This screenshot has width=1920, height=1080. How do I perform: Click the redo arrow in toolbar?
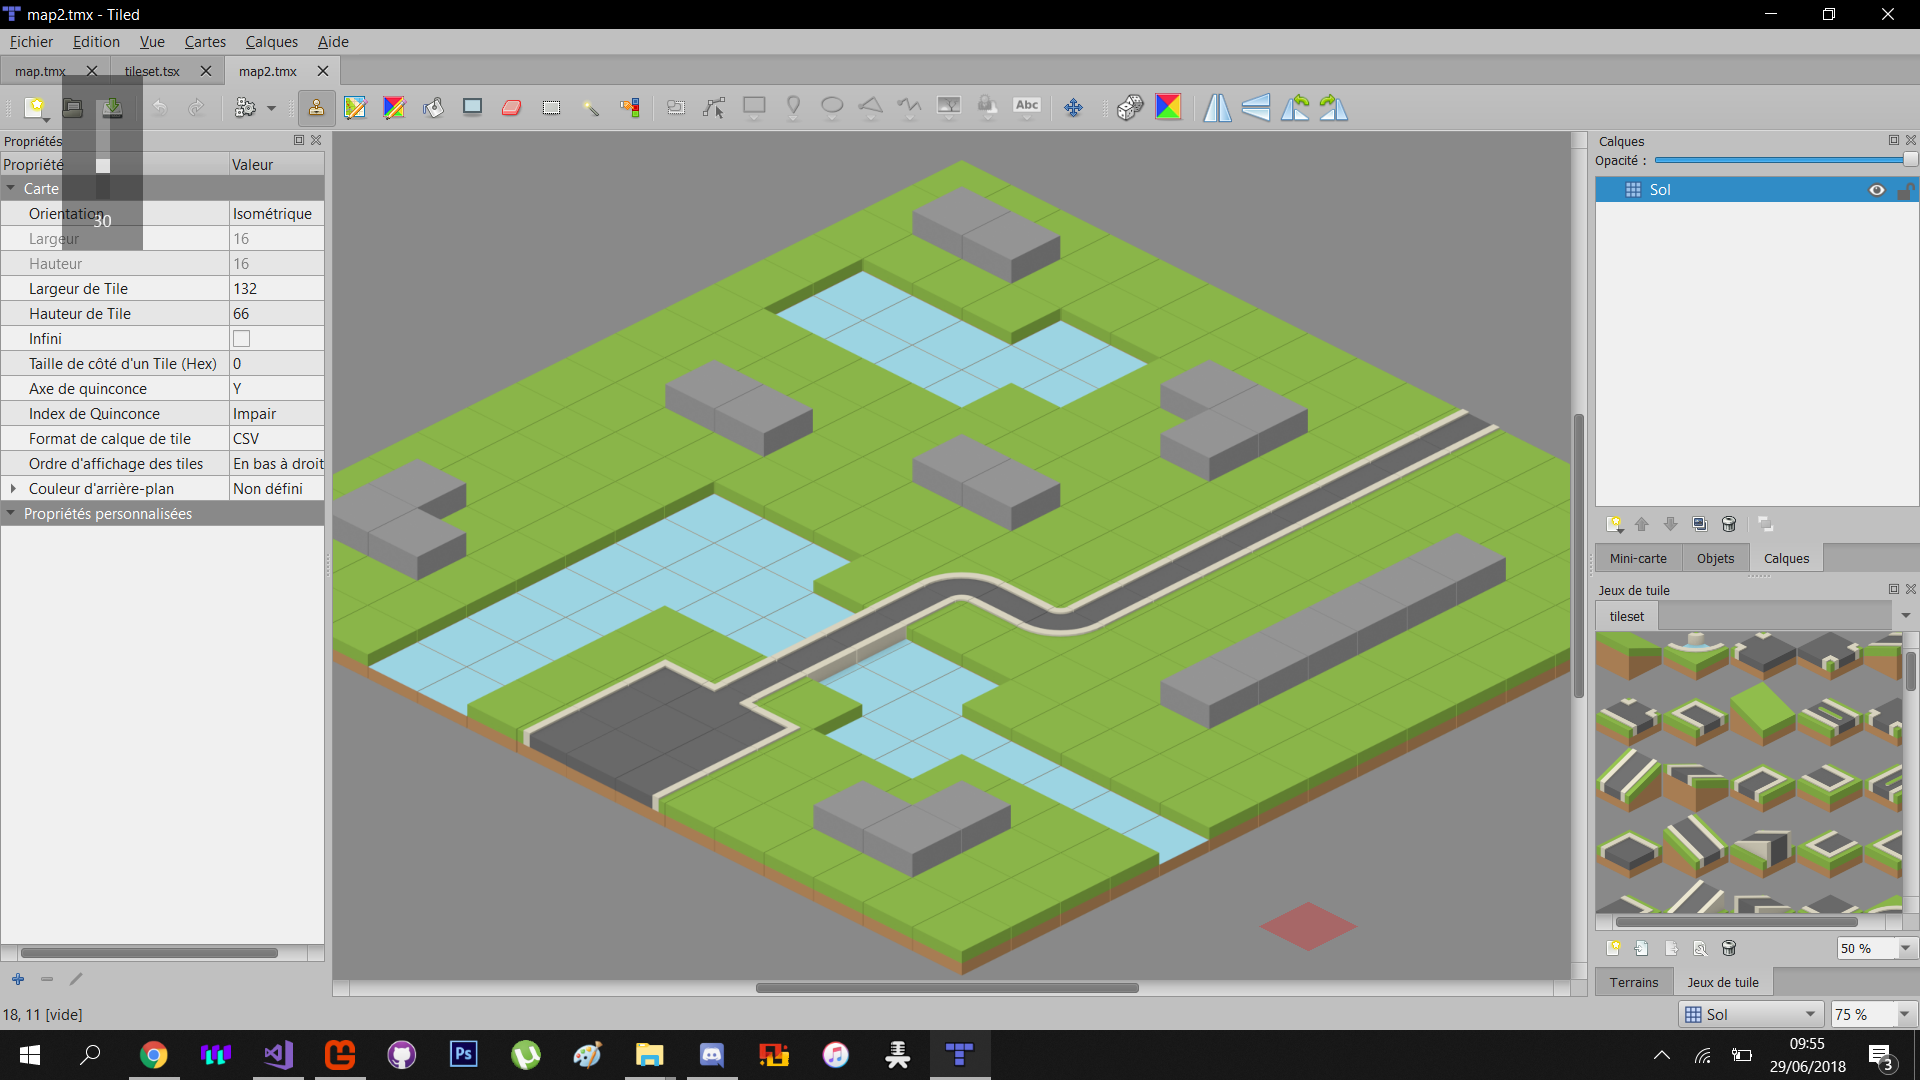coord(196,107)
